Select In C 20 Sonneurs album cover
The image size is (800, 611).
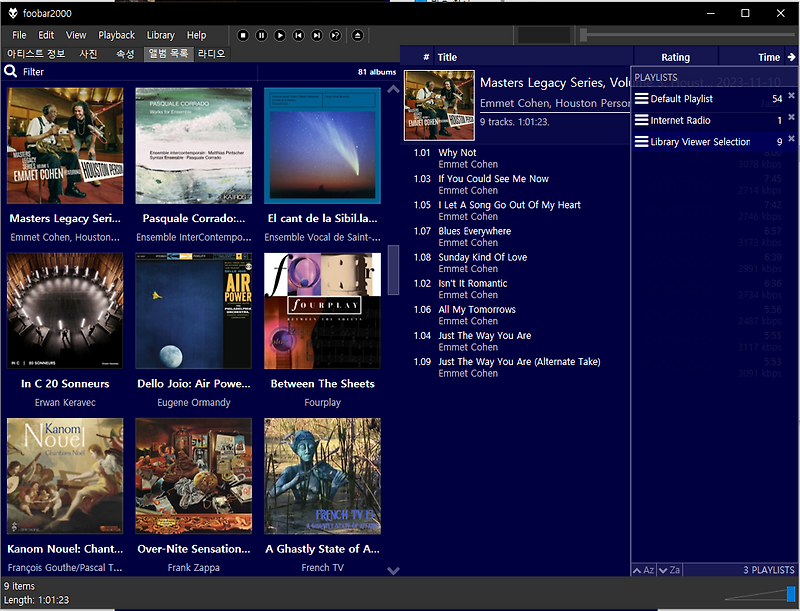coord(65,311)
